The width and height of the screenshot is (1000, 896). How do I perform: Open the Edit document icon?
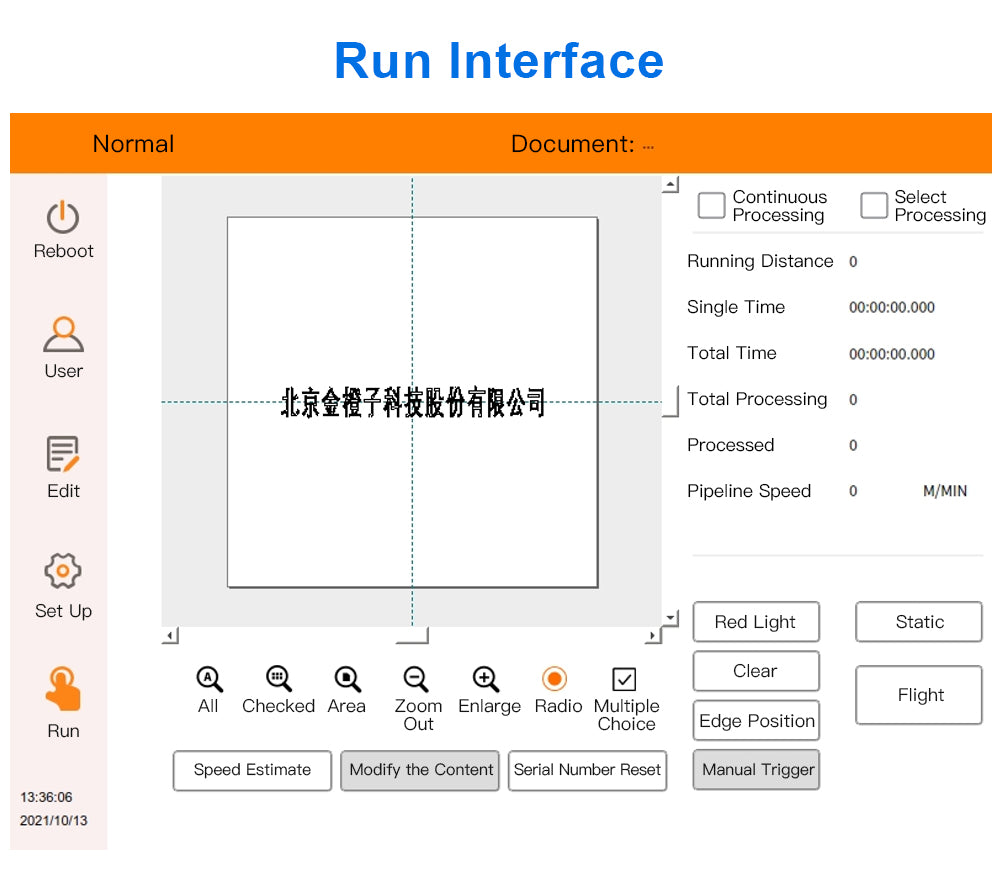pyautogui.click(x=63, y=454)
